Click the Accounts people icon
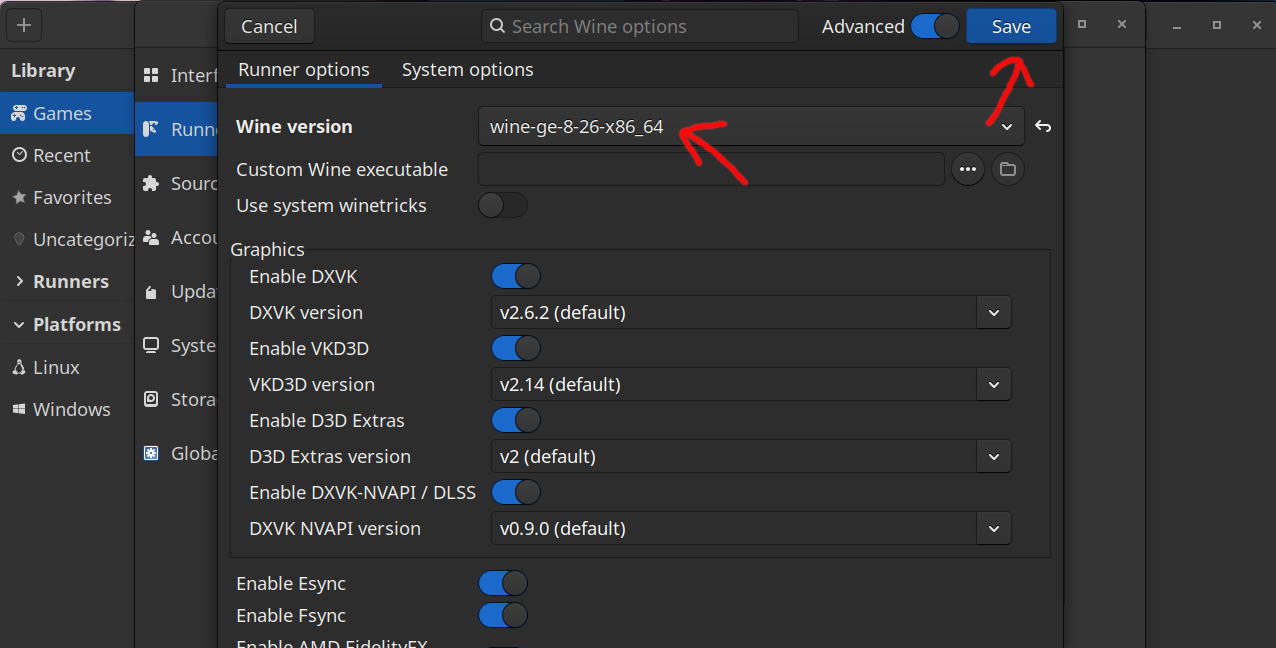The image size is (1276, 648). (151, 237)
